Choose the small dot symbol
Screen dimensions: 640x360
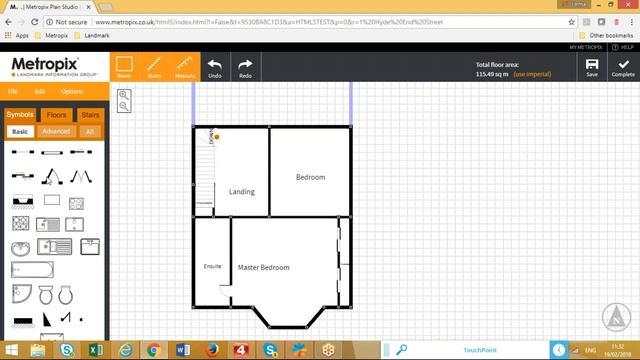coord(81,320)
